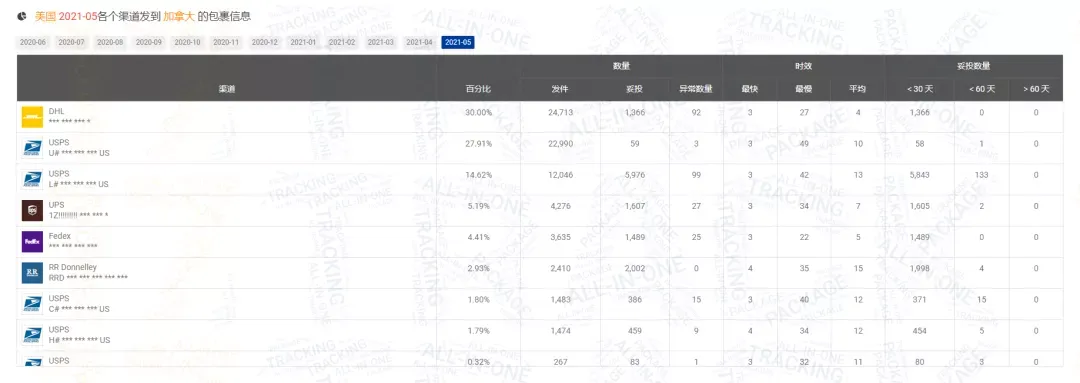
Task: Click the 24,713 shipments cell
Action: [560, 112]
